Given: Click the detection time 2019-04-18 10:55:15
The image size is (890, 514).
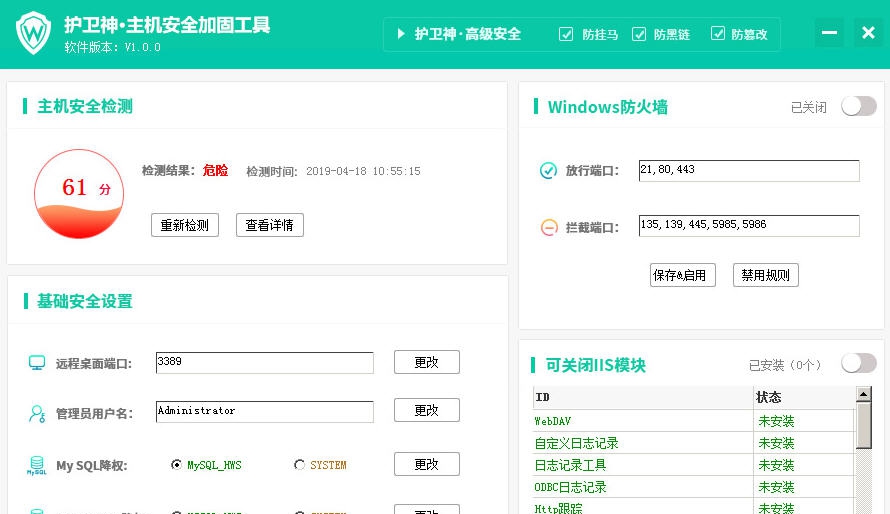Looking at the screenshot, I should click(363, 171).
